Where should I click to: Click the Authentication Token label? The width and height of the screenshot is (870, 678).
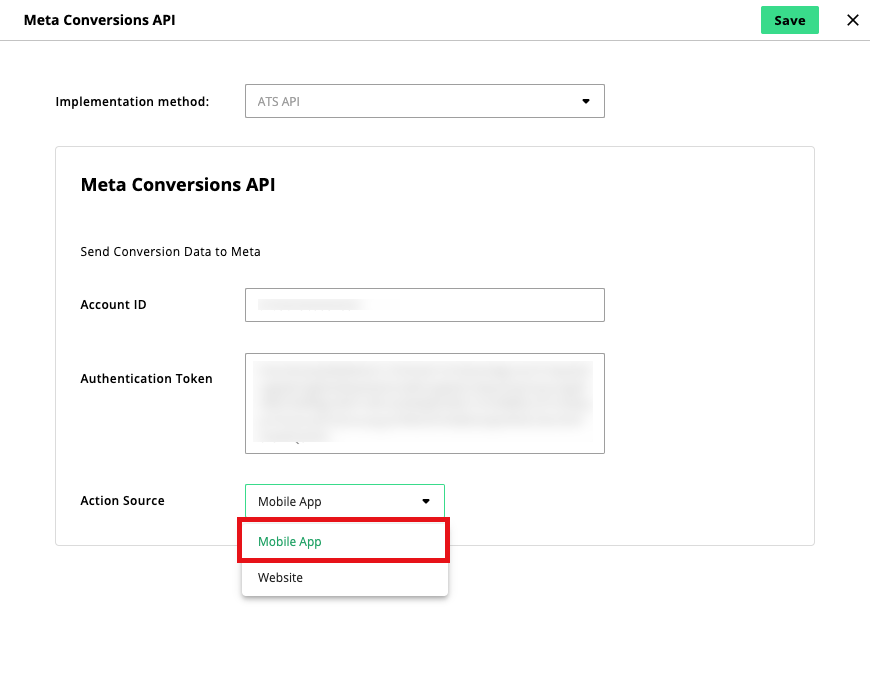coord(146,378)
